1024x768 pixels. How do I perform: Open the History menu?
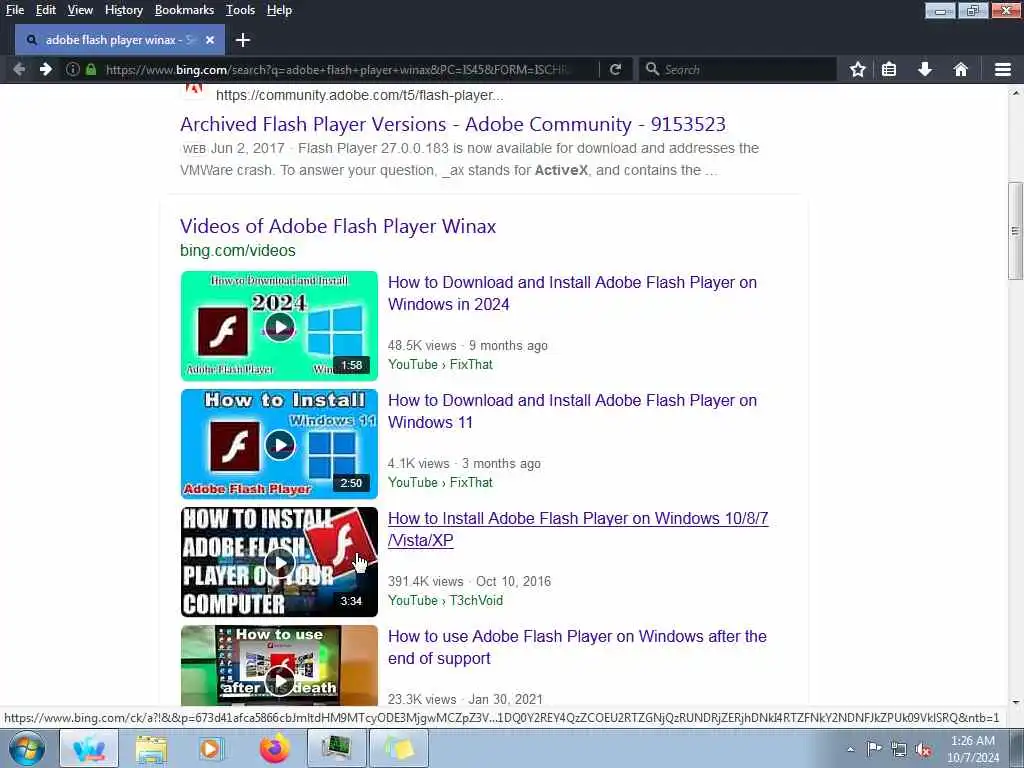(x=124, y=10)
